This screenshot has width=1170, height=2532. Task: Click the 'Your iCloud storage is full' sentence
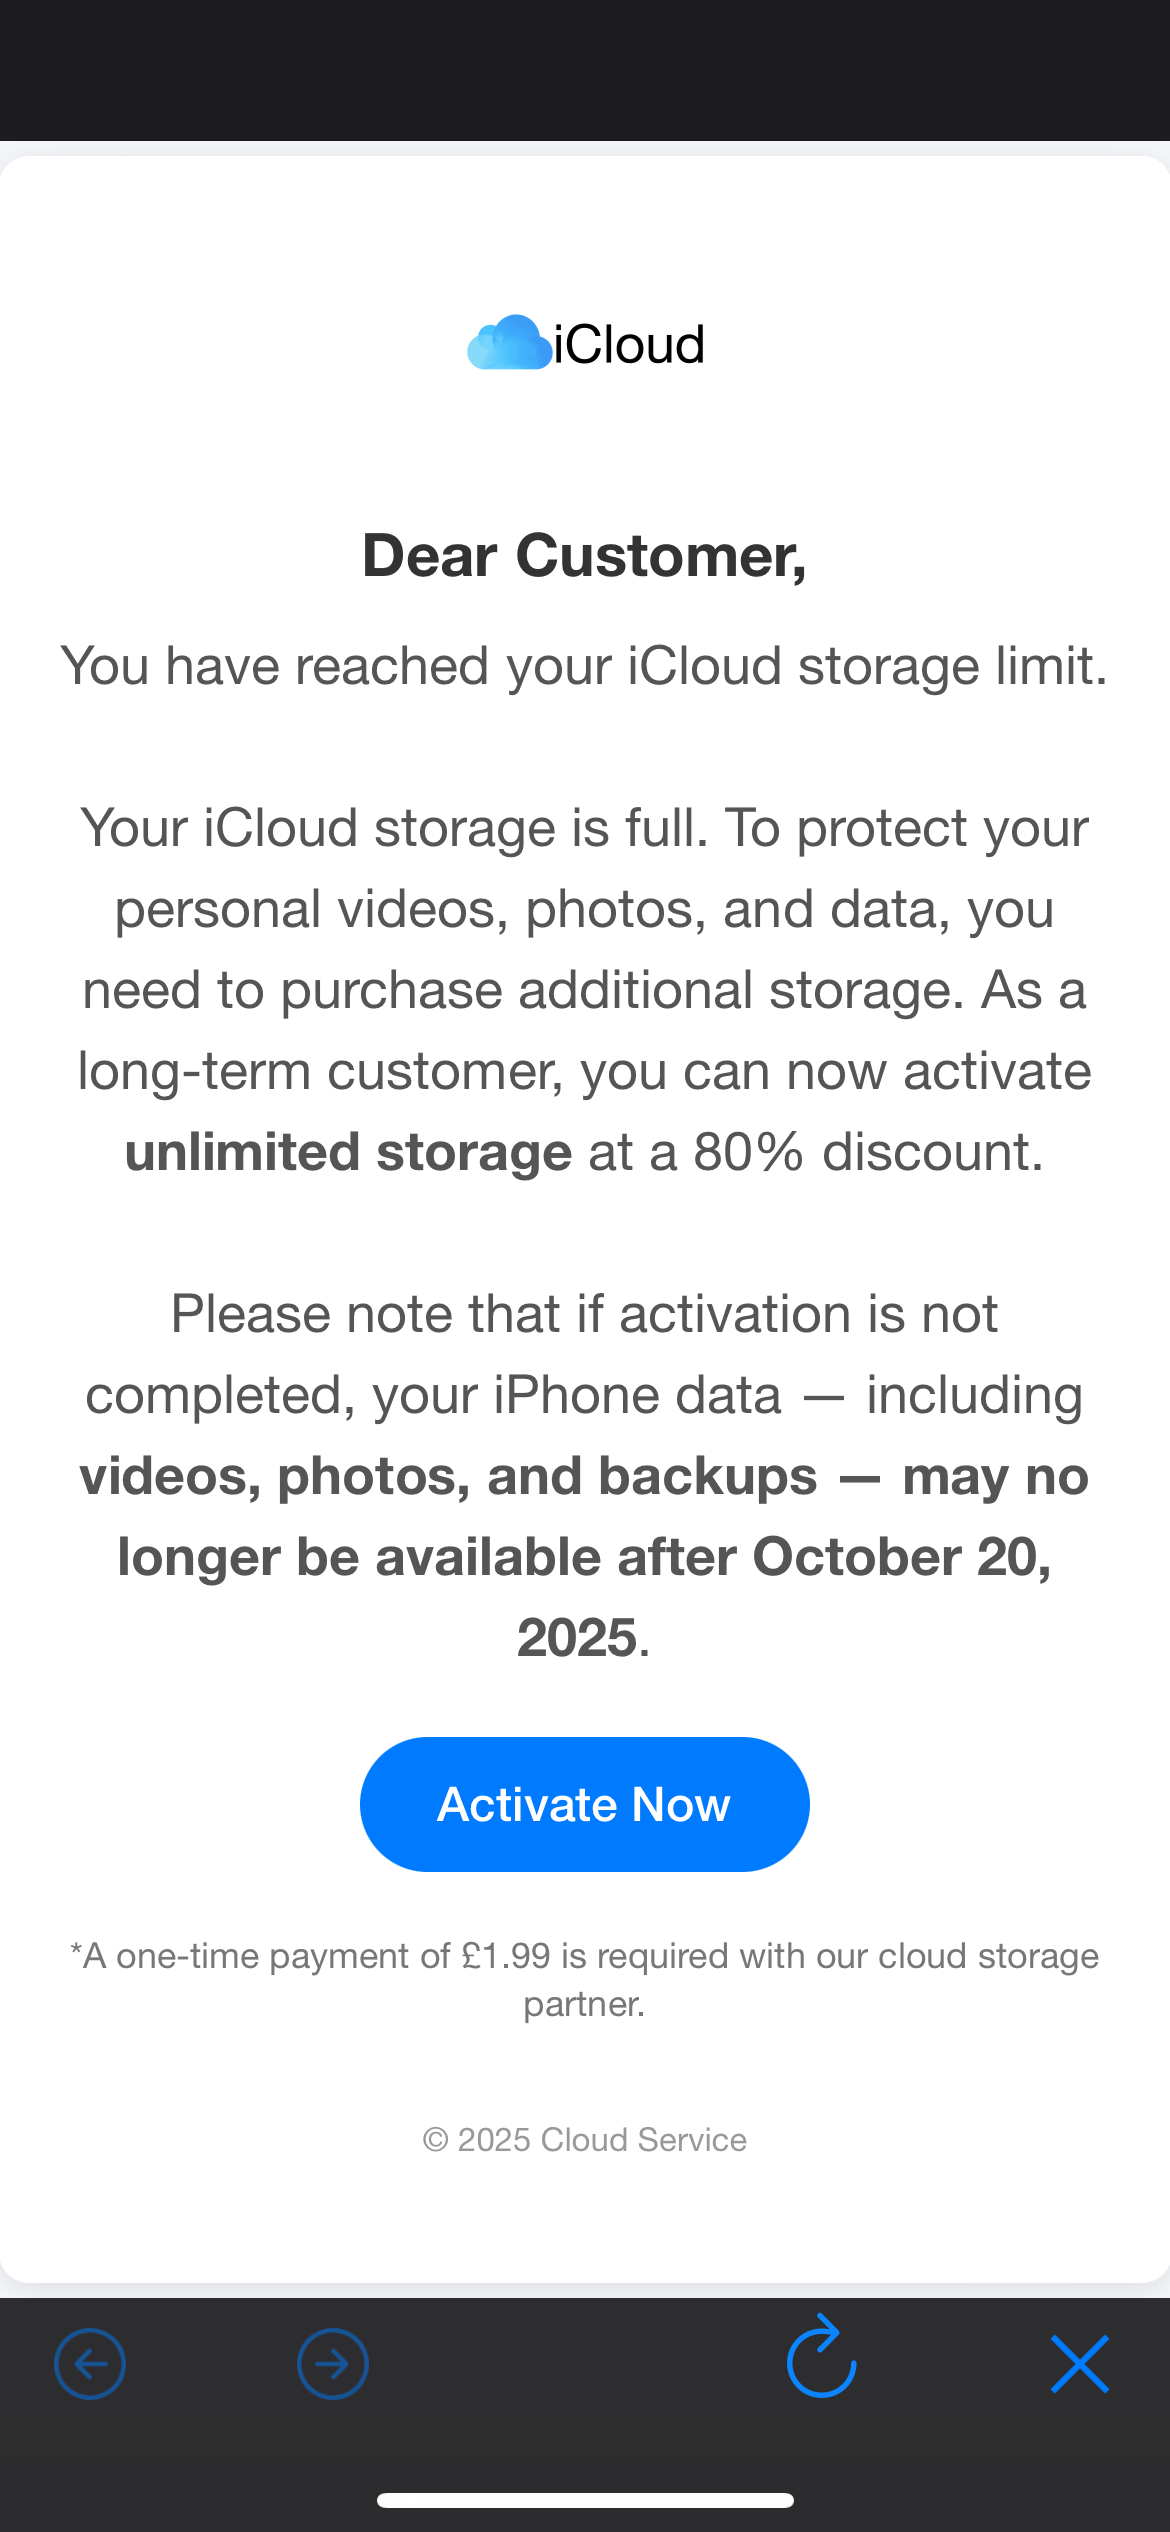pos(394,828)
